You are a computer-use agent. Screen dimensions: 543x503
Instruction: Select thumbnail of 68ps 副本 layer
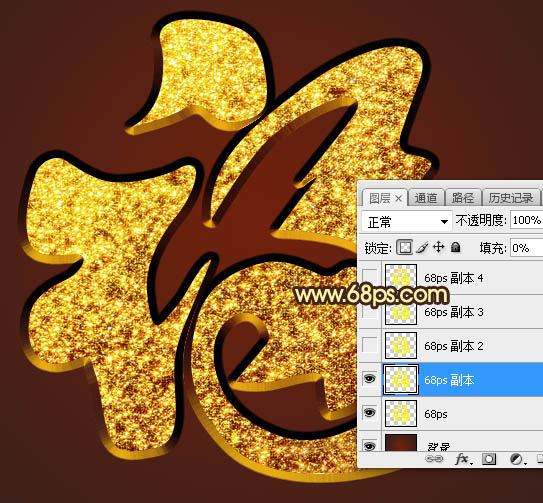[x=401, y=379]
